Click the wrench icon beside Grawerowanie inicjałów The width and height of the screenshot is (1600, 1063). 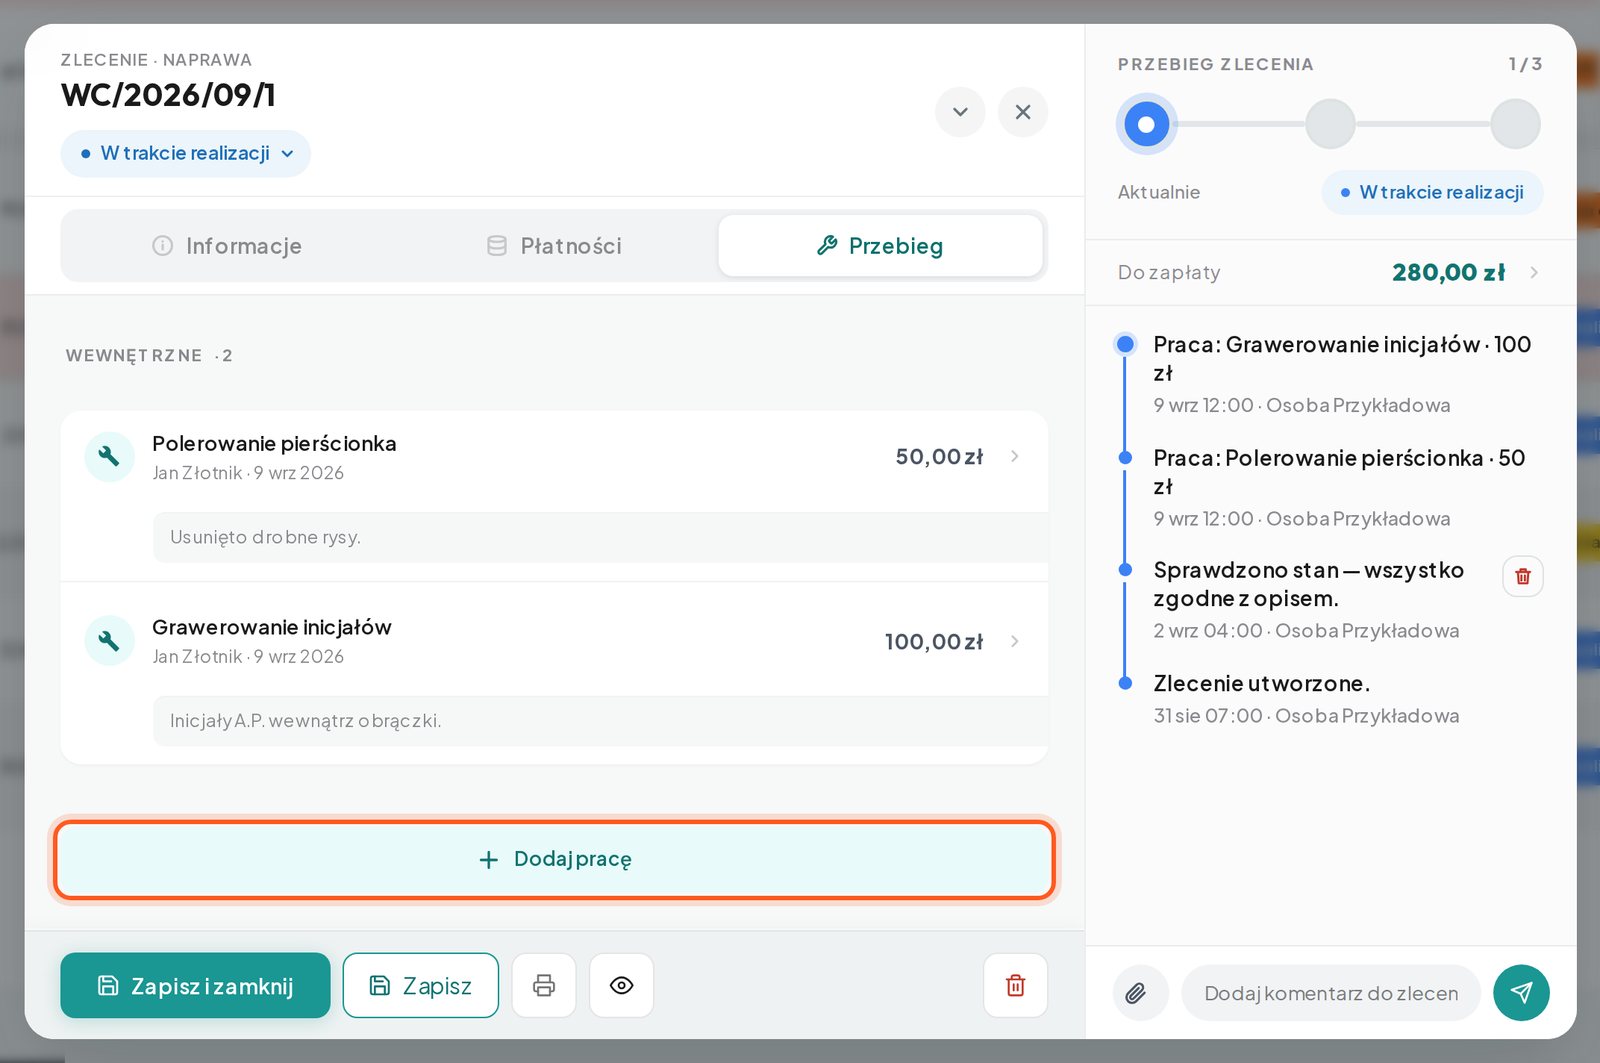tap(109, 641)
